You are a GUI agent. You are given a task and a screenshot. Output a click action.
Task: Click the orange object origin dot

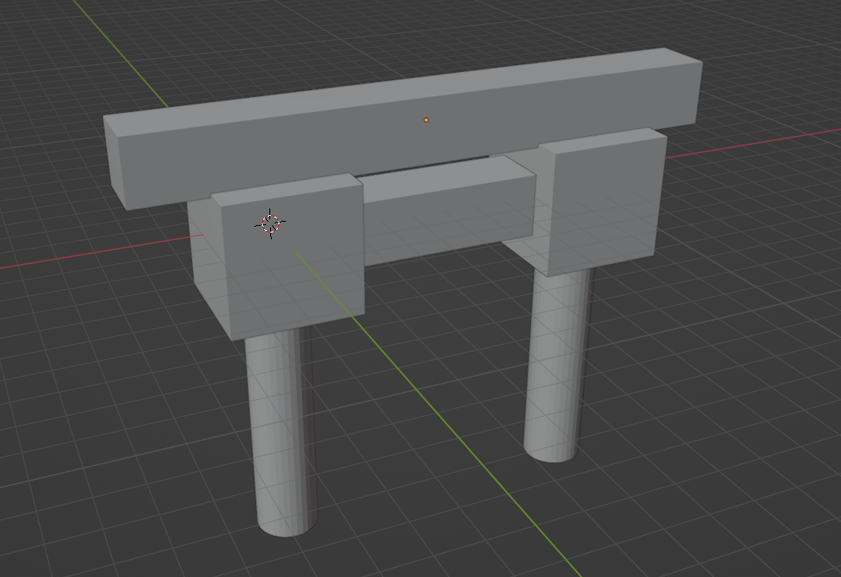click(426, 120)
